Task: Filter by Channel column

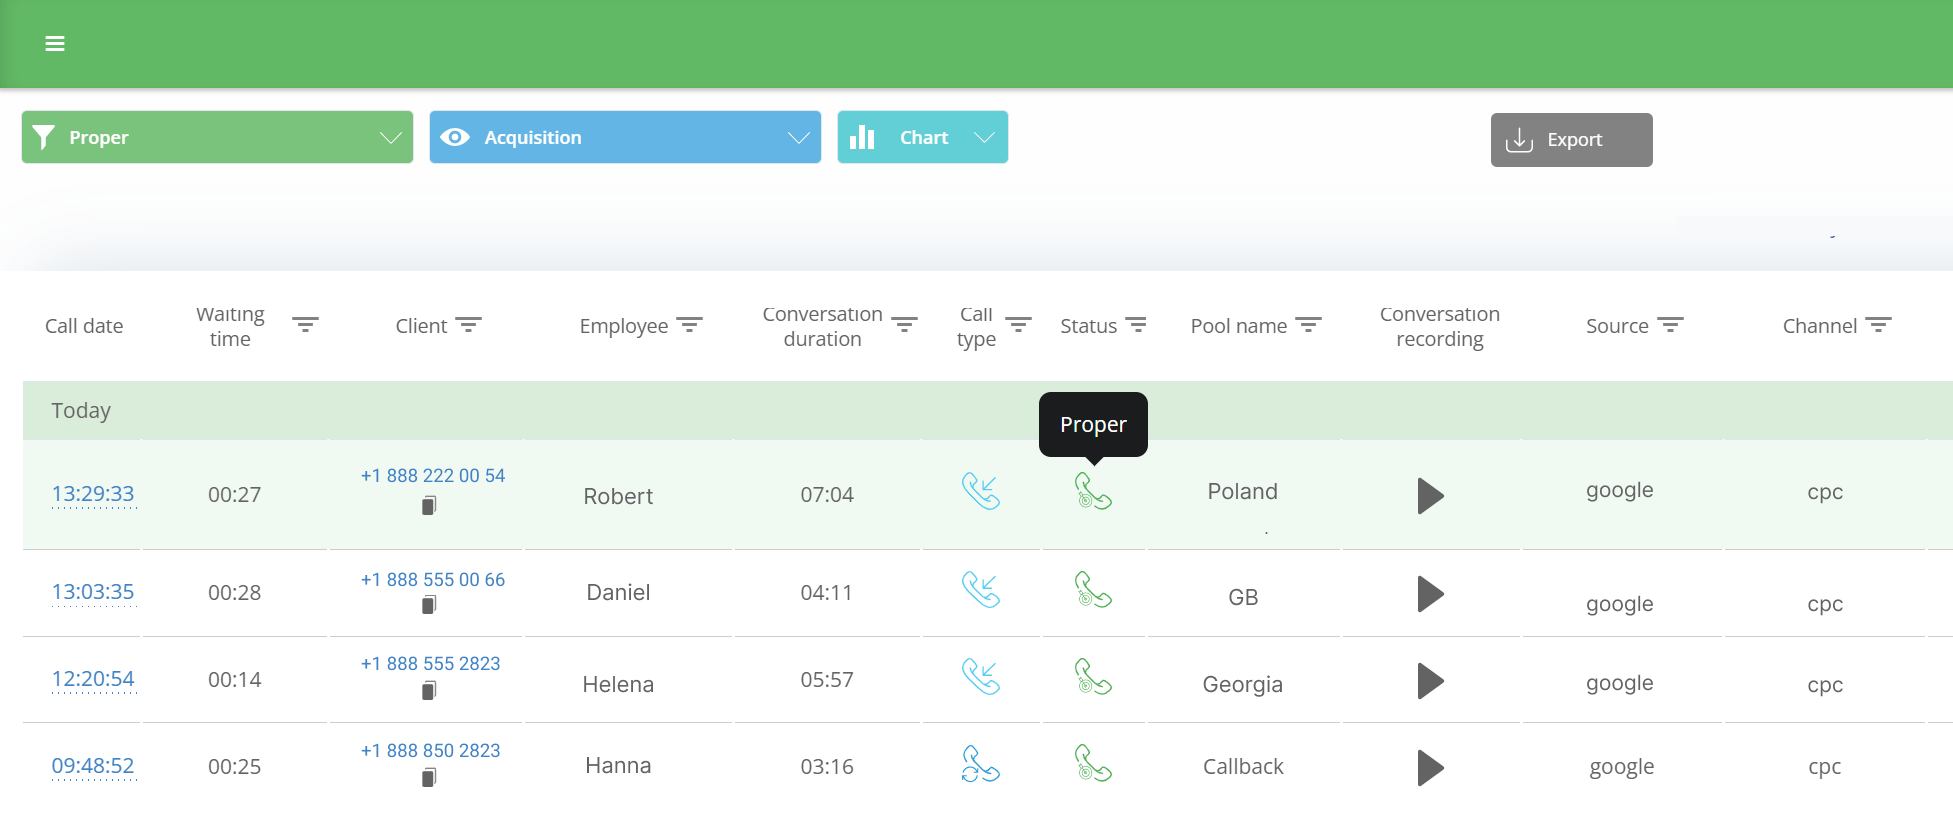Action: [1878, 324]
